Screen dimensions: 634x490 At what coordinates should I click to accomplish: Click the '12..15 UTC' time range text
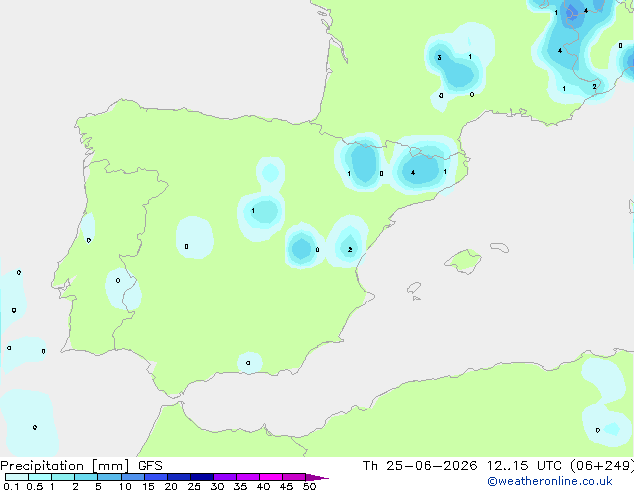point(524,466)
